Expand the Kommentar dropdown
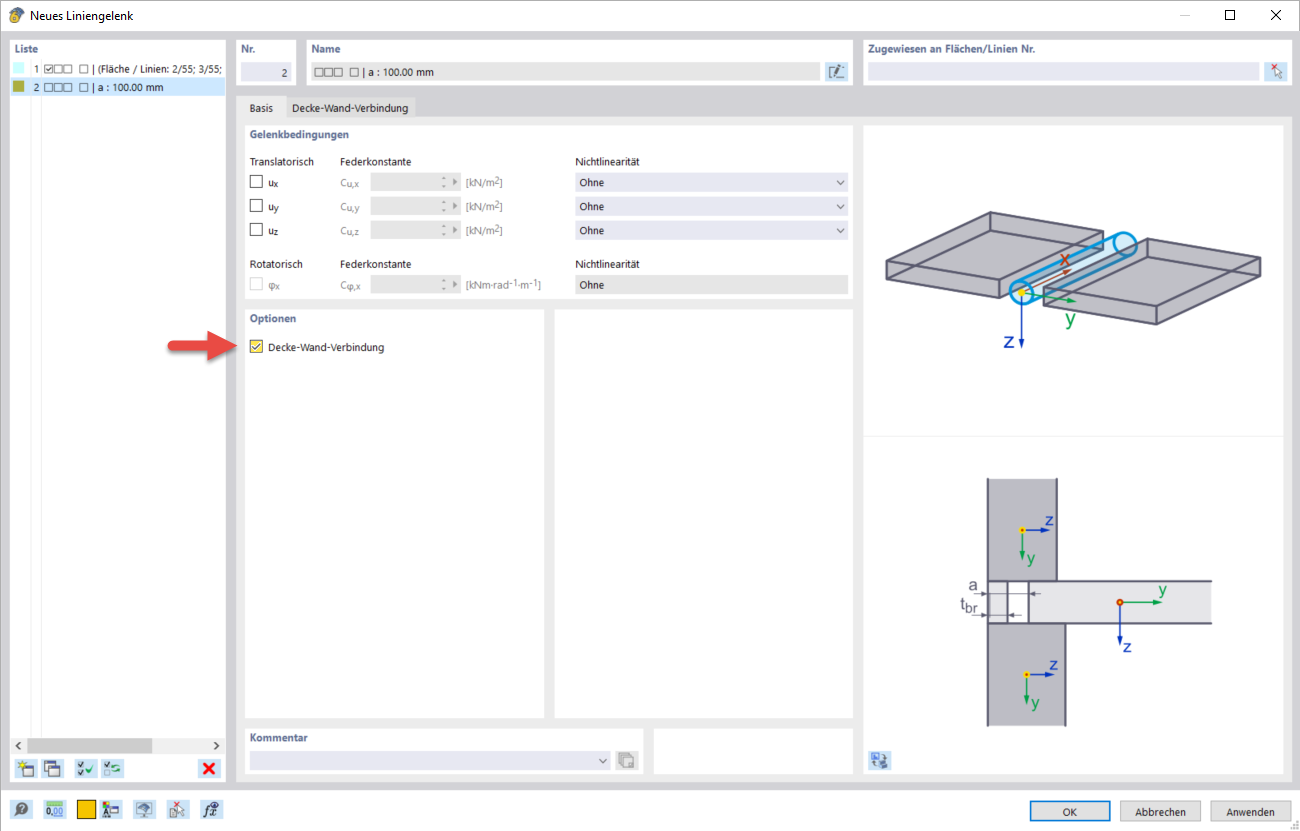Viewport: 1300px width, 831px height. [603, 761]
